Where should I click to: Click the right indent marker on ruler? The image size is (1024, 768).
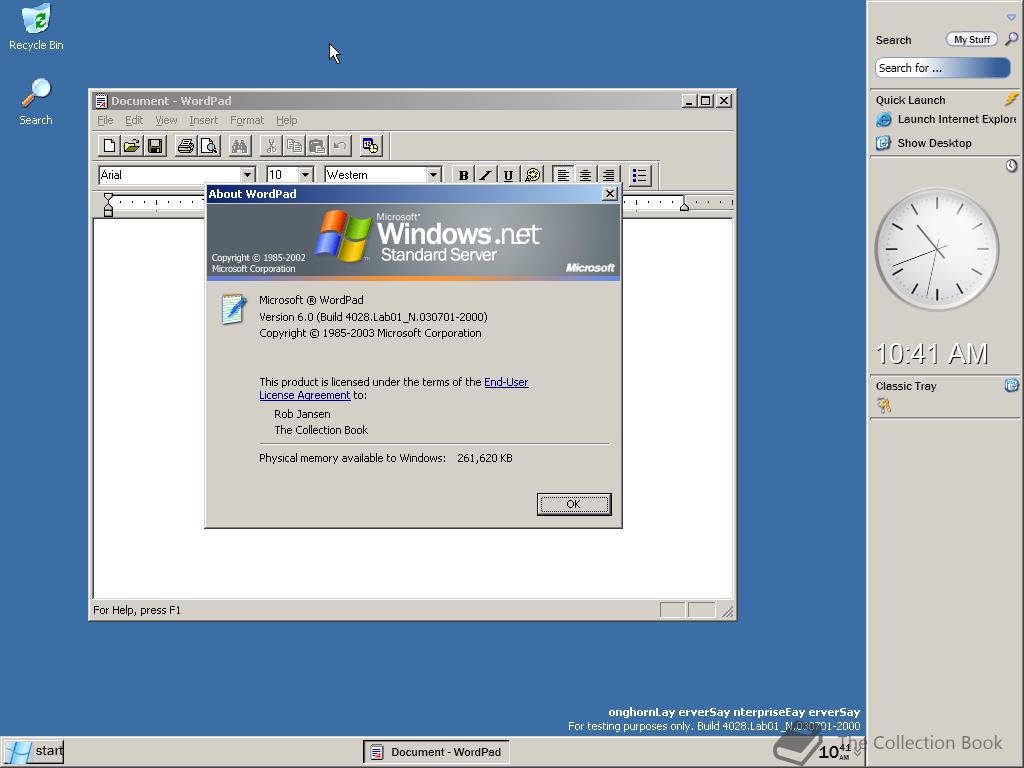(x=684, y=206)
